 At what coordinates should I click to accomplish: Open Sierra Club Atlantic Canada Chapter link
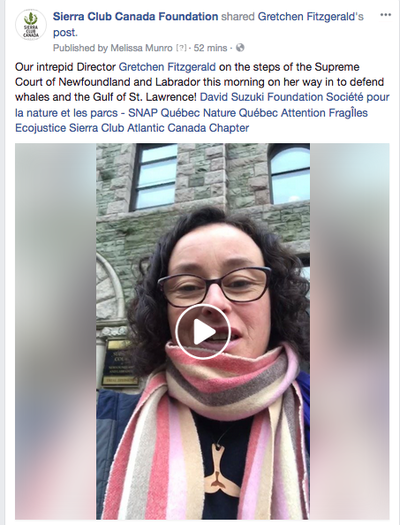click(x=159, y=128)
